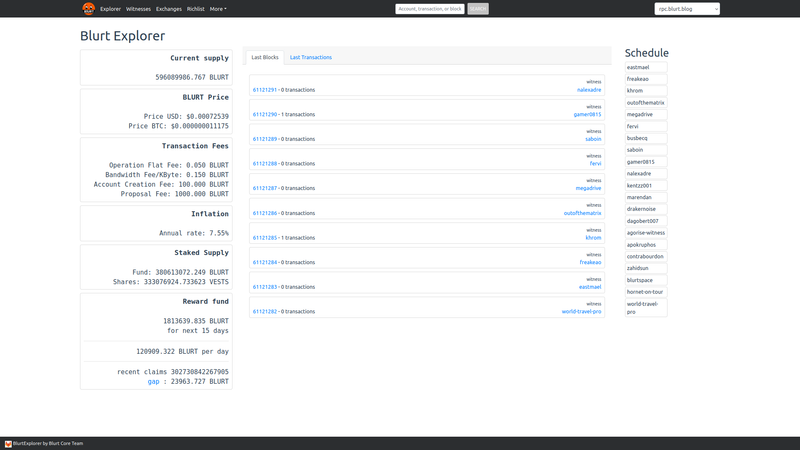This screenshot has width=800, height=450.
Task: Click the gap link in Reward fund
Action: coord(153,382)
